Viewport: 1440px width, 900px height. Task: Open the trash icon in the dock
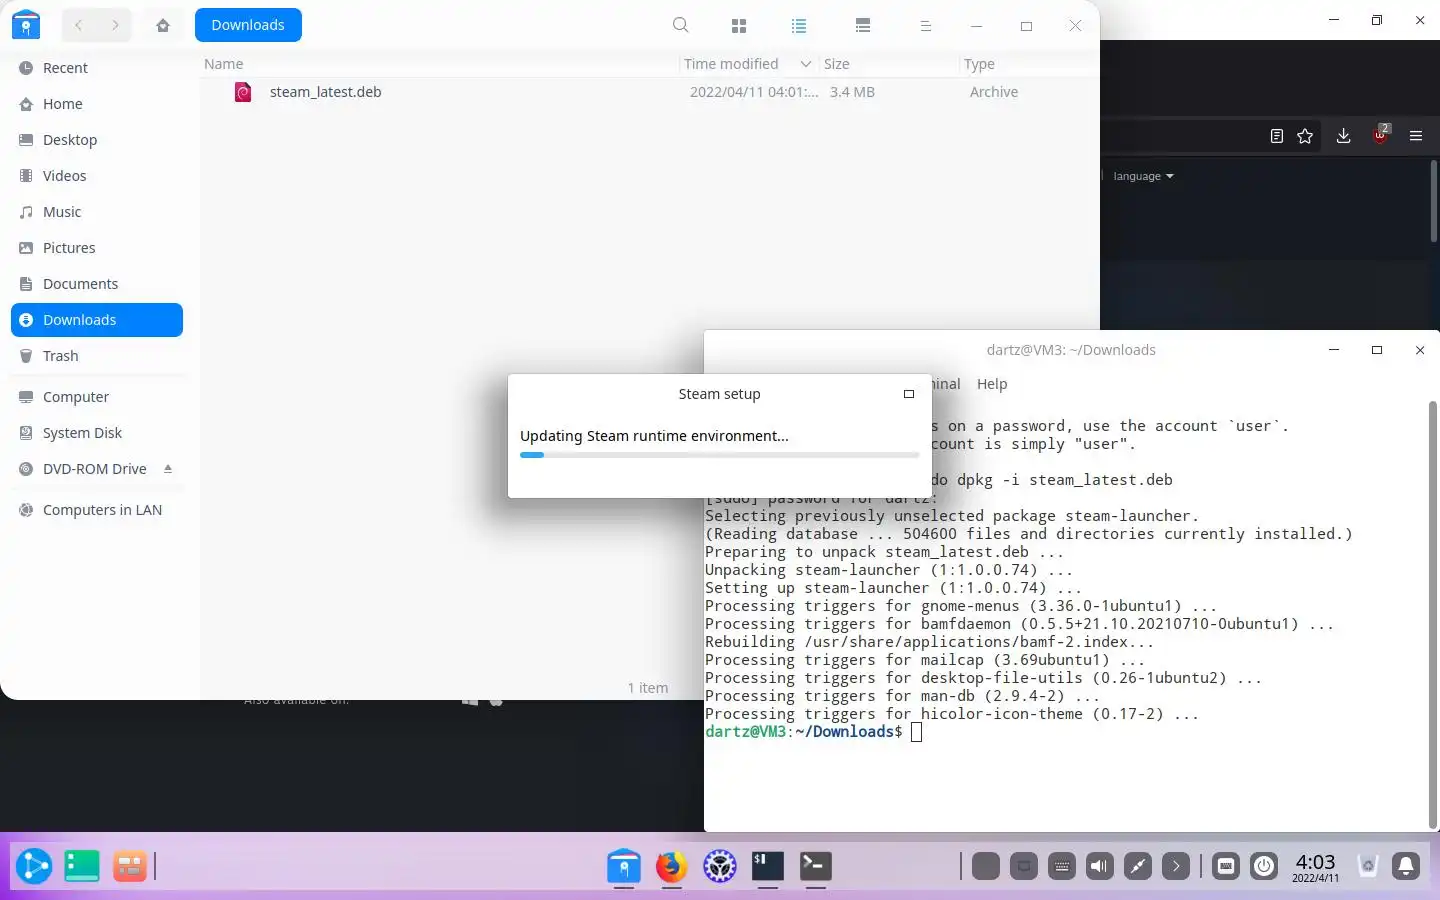[x=1368, y=866]
